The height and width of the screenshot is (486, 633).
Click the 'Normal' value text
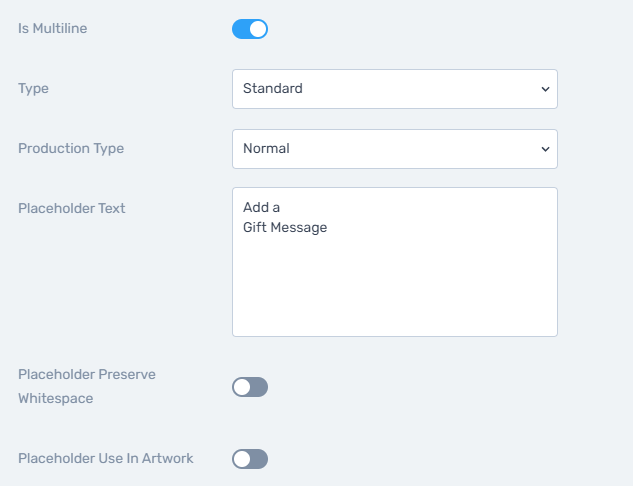[x=266, y=149]
